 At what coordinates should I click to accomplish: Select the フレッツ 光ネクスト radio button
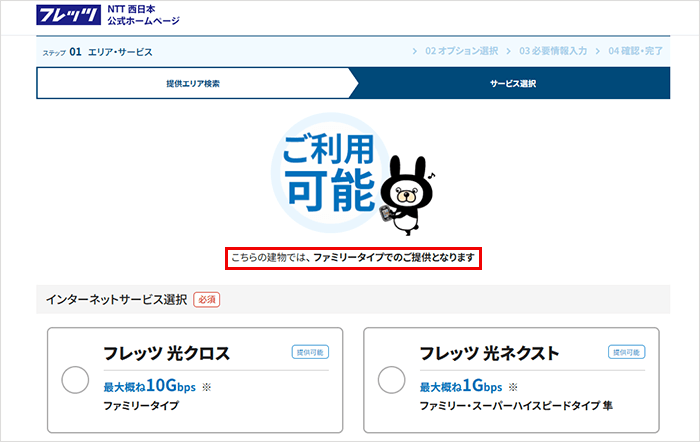click(x=394, y=381)
